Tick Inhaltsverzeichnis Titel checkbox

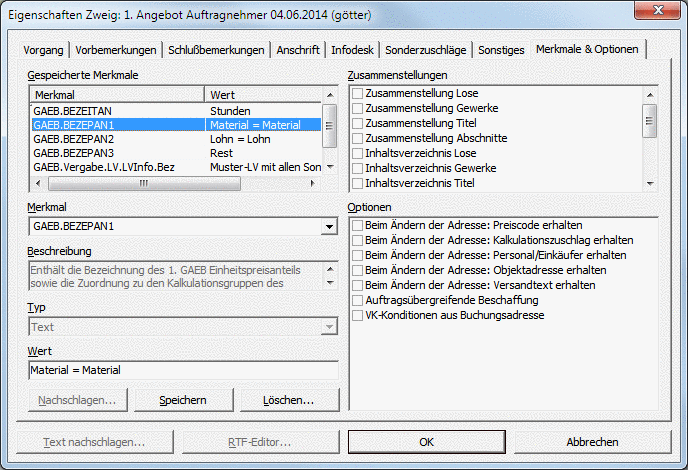358,183
